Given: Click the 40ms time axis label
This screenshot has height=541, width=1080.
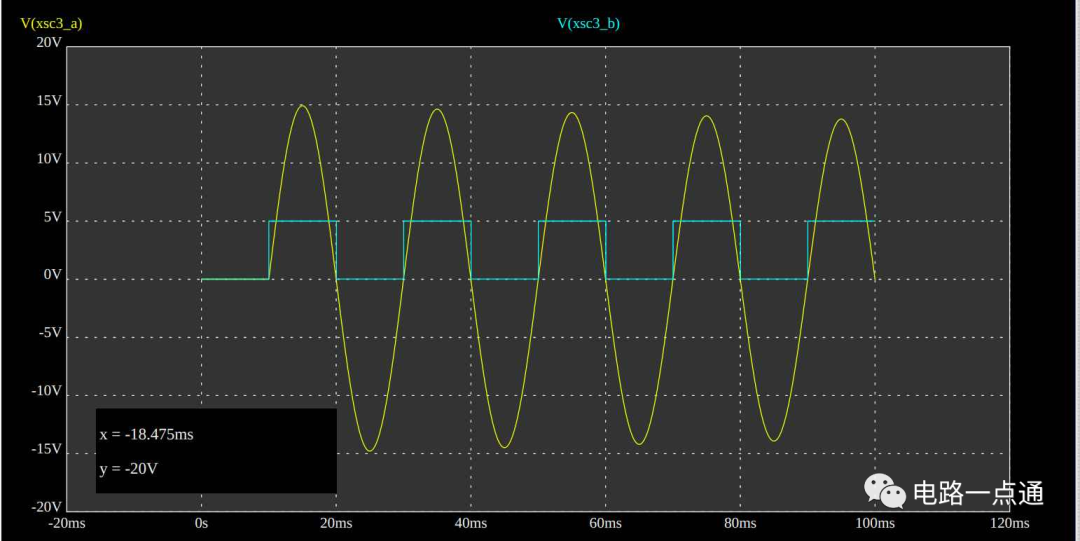Looking at the screenshot, I should click(x=470, y=523).
